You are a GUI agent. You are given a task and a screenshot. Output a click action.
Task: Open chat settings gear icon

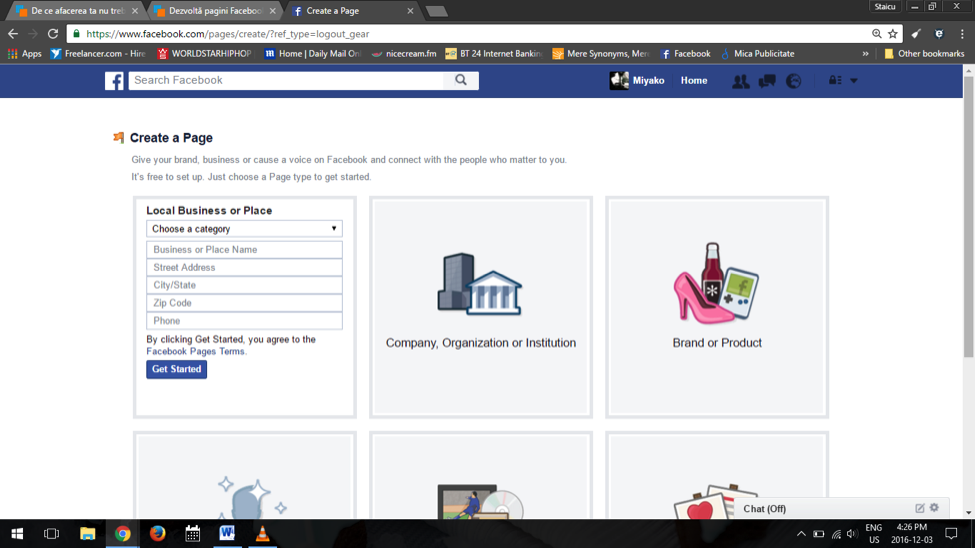934,507
